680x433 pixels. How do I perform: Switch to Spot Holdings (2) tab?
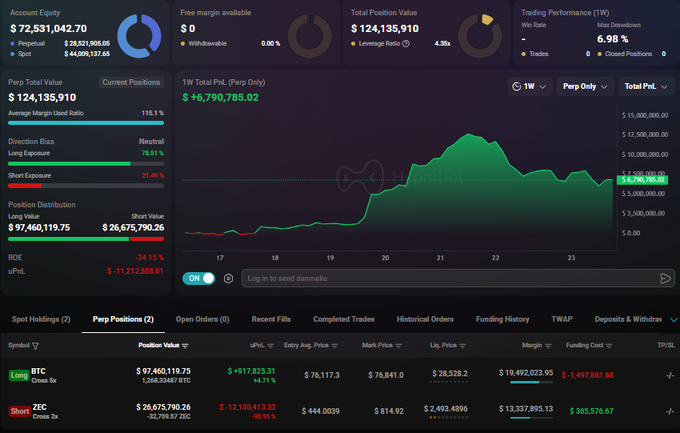pos(41,319)
